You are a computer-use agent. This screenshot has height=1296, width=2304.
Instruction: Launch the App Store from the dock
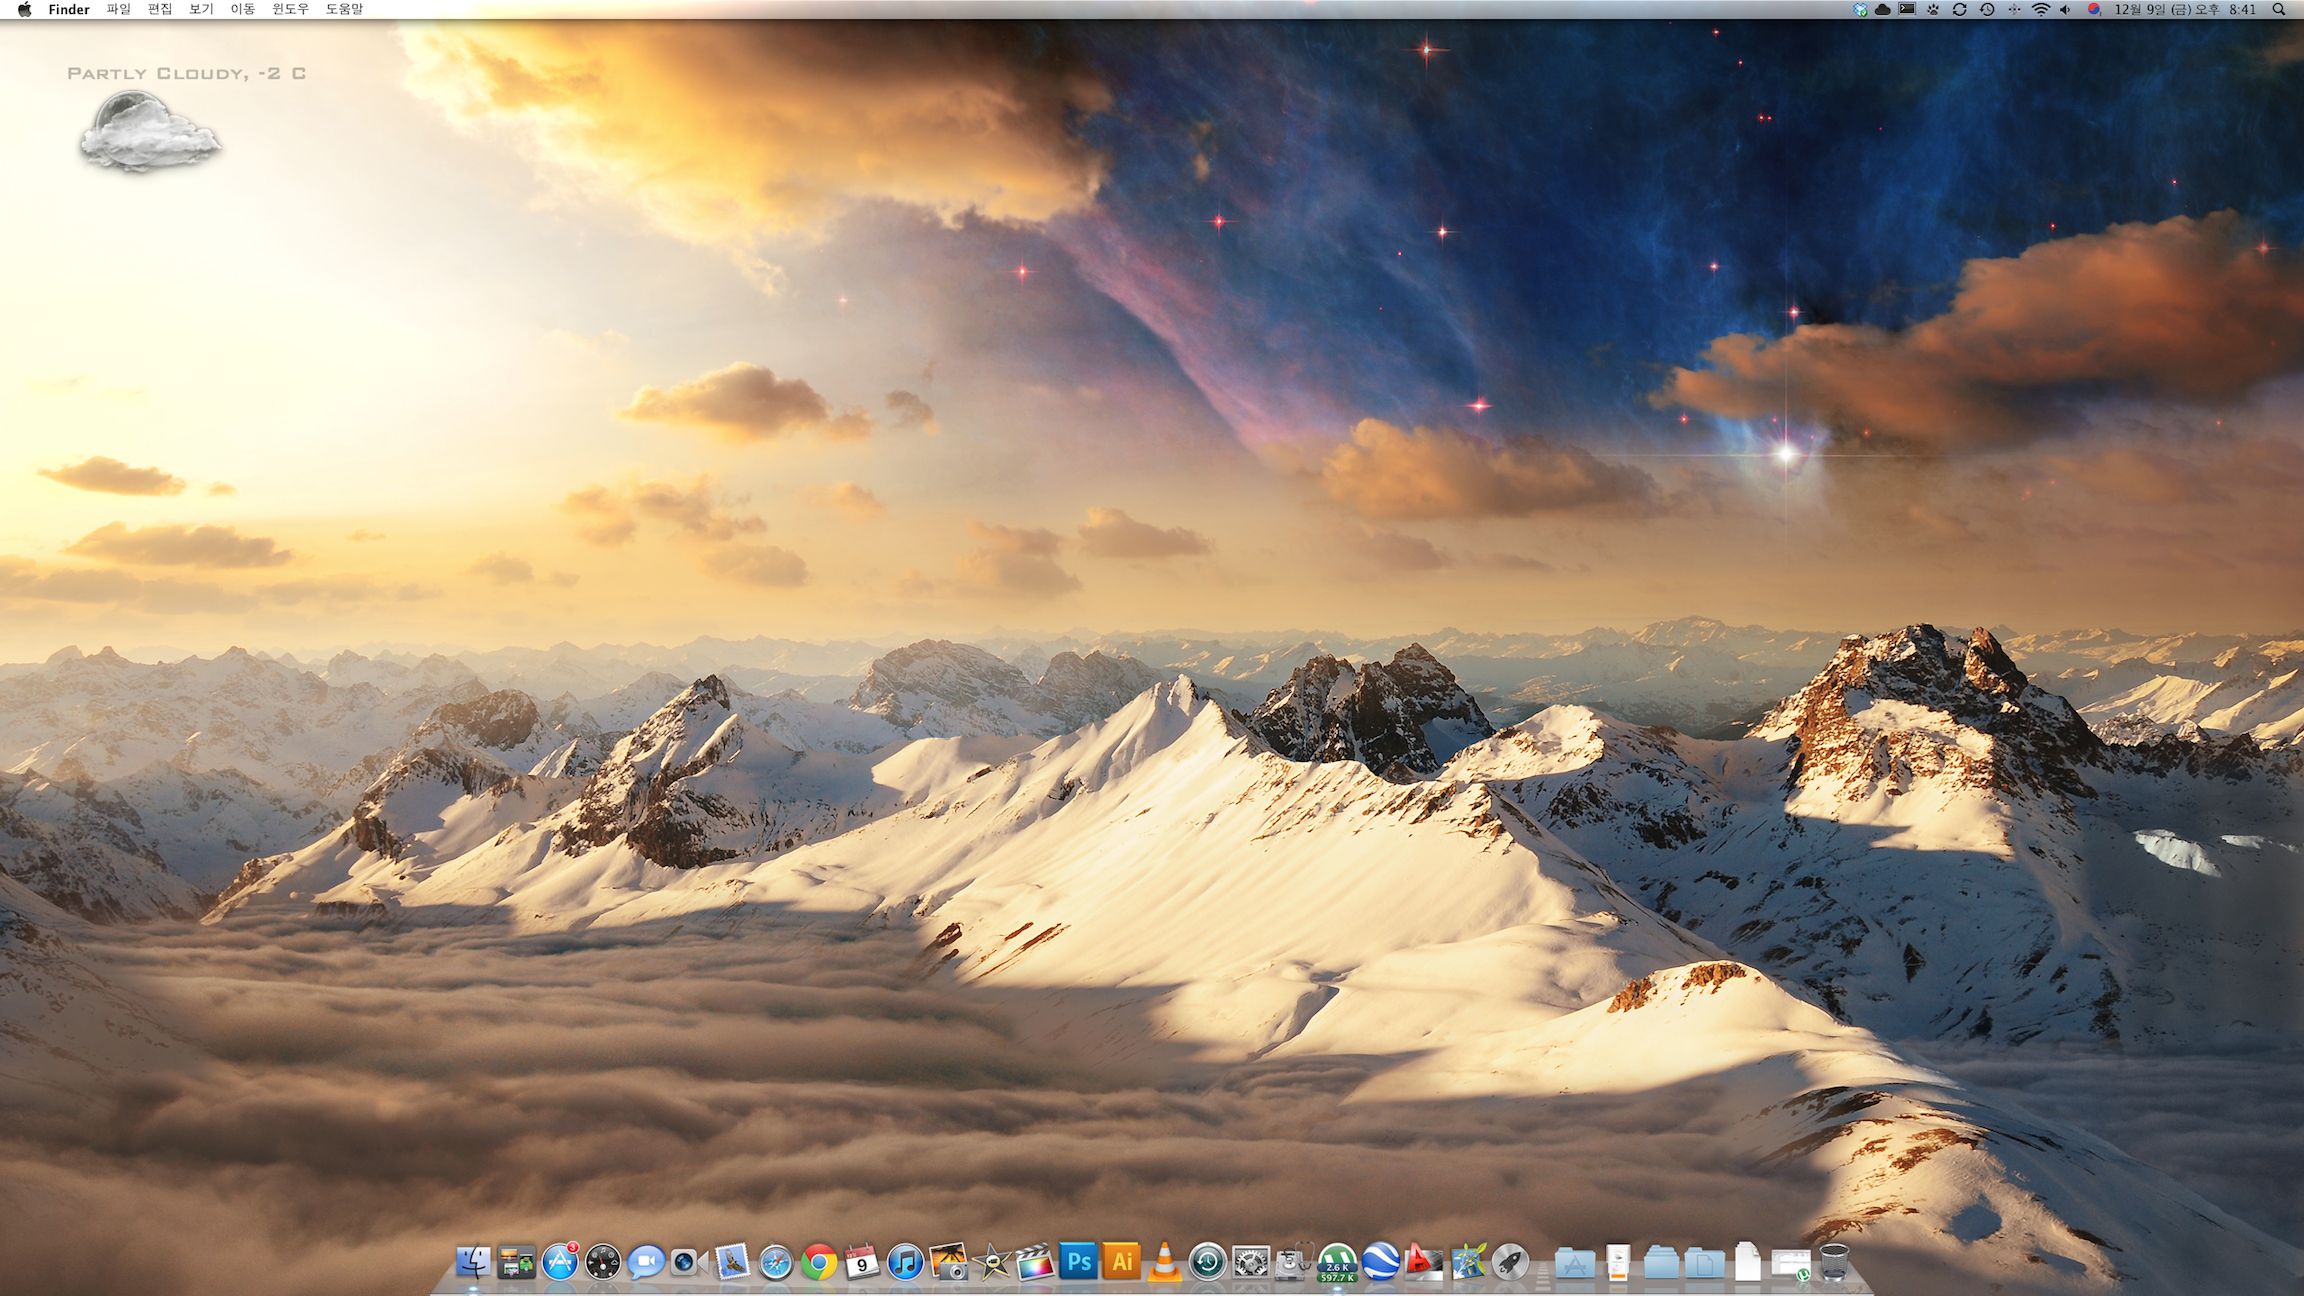click(560, 1263)
